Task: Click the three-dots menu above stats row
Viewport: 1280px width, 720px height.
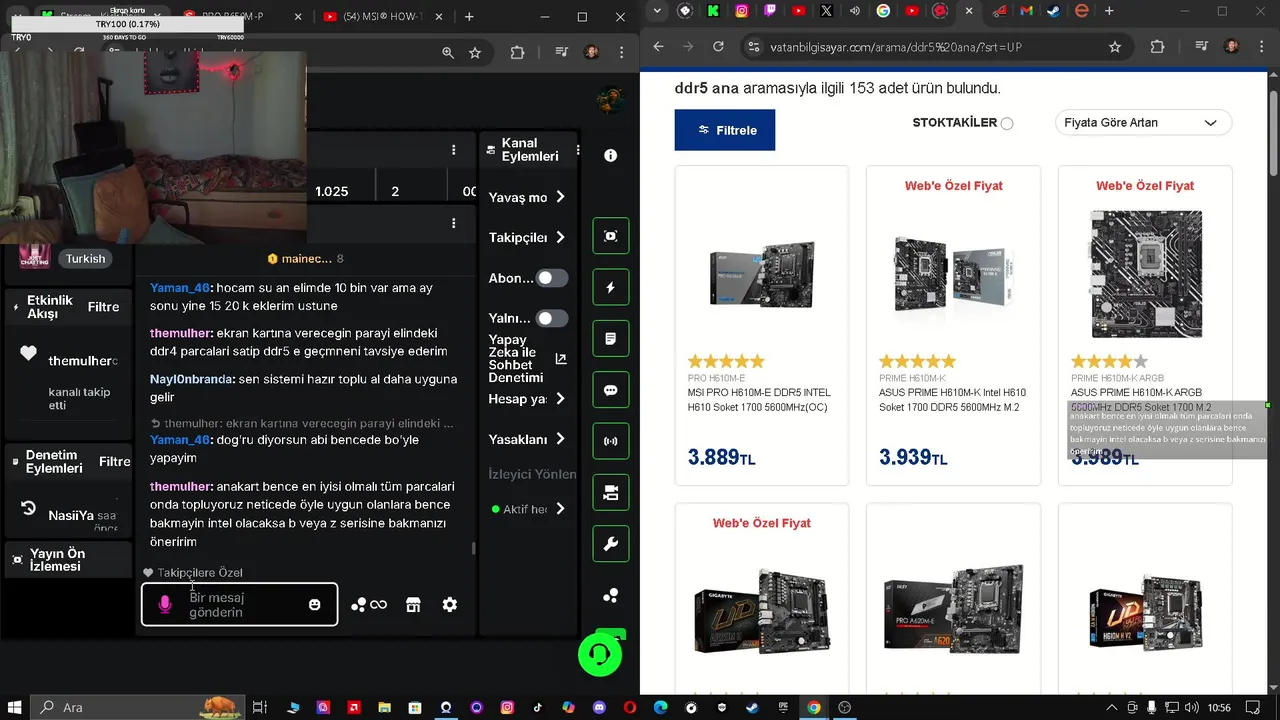Action: [454, 150]
